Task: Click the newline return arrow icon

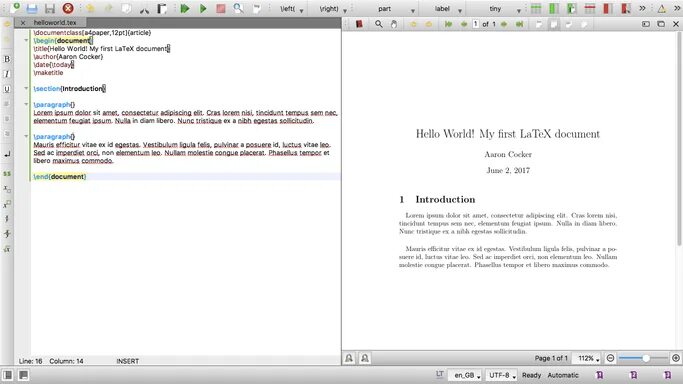Action: pyautogui.click(x=7, y=154)
